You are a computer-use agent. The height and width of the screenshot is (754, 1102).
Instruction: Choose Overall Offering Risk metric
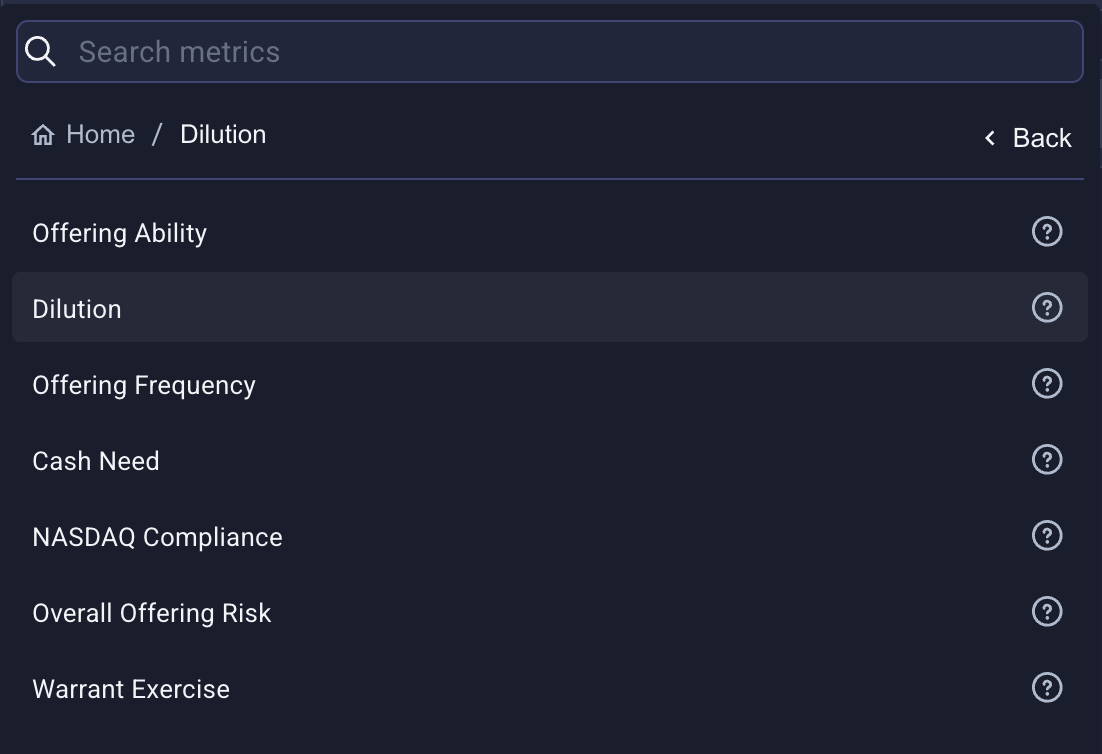[x=152, y=613]
